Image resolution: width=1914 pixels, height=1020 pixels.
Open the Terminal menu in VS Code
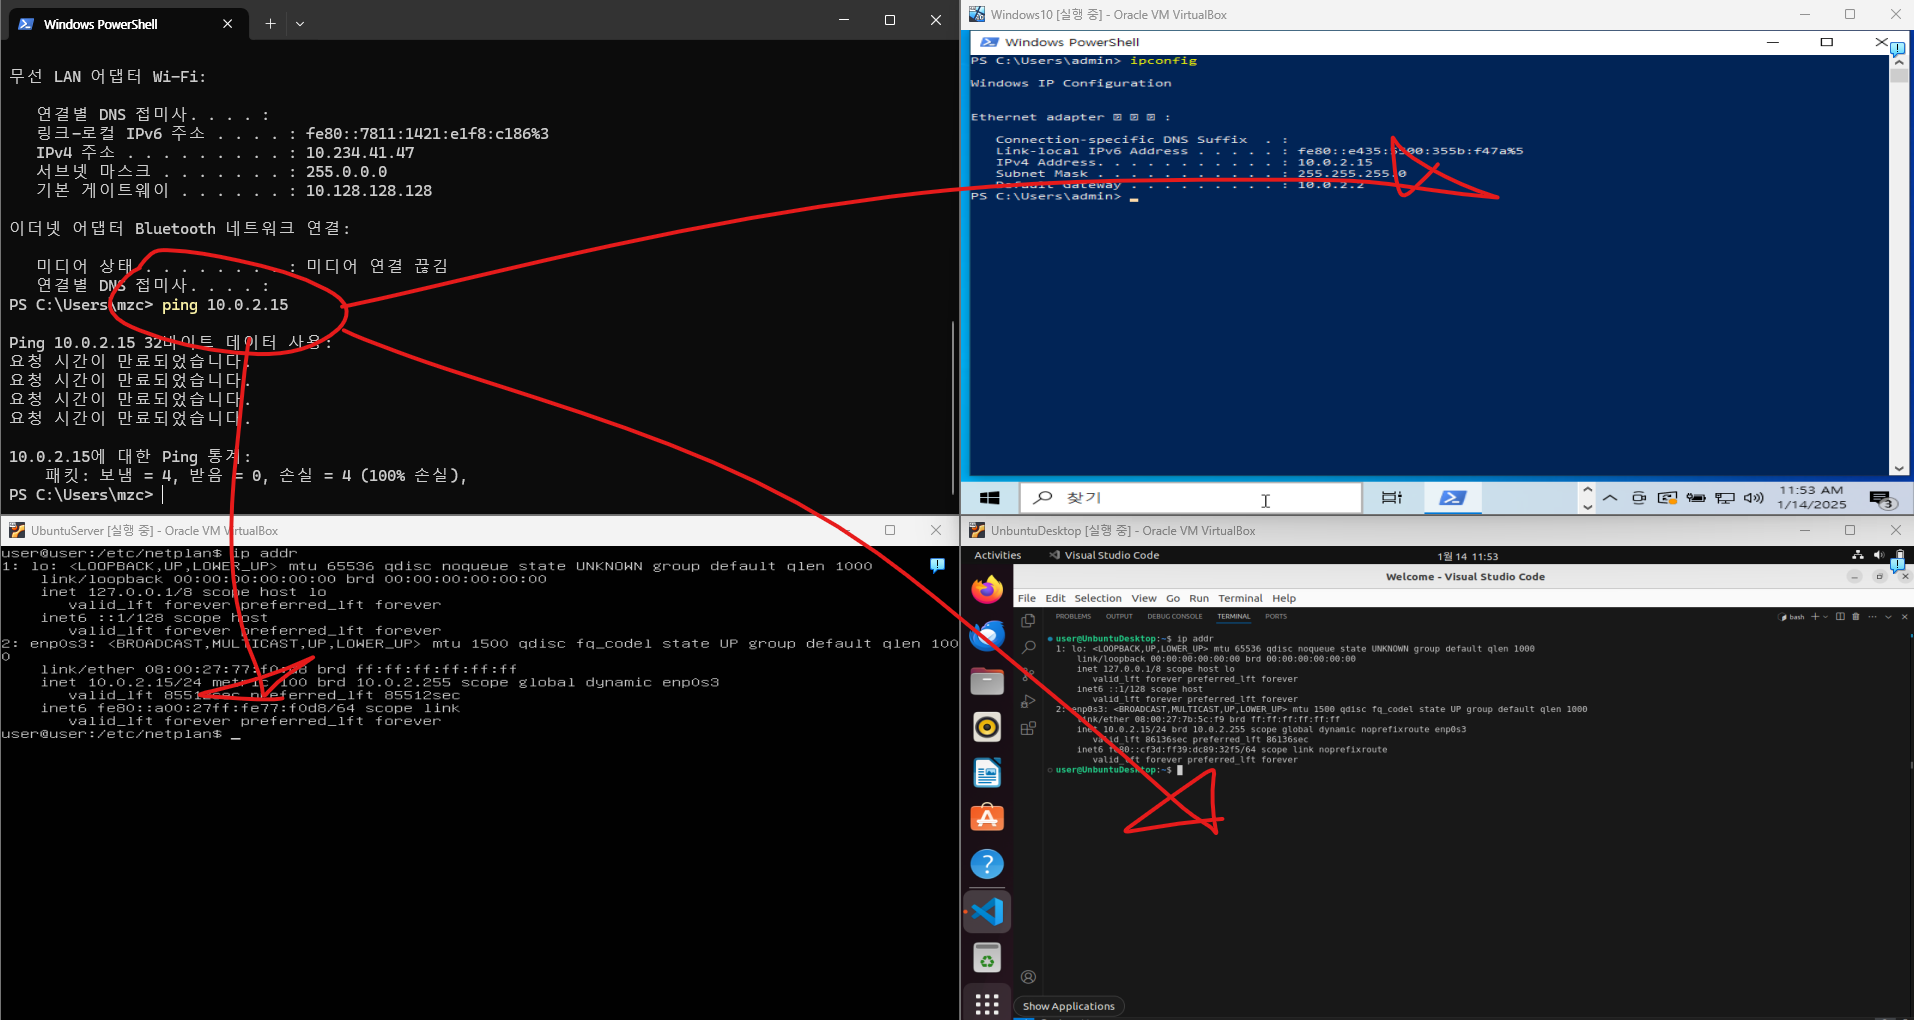pos(1240,598)
